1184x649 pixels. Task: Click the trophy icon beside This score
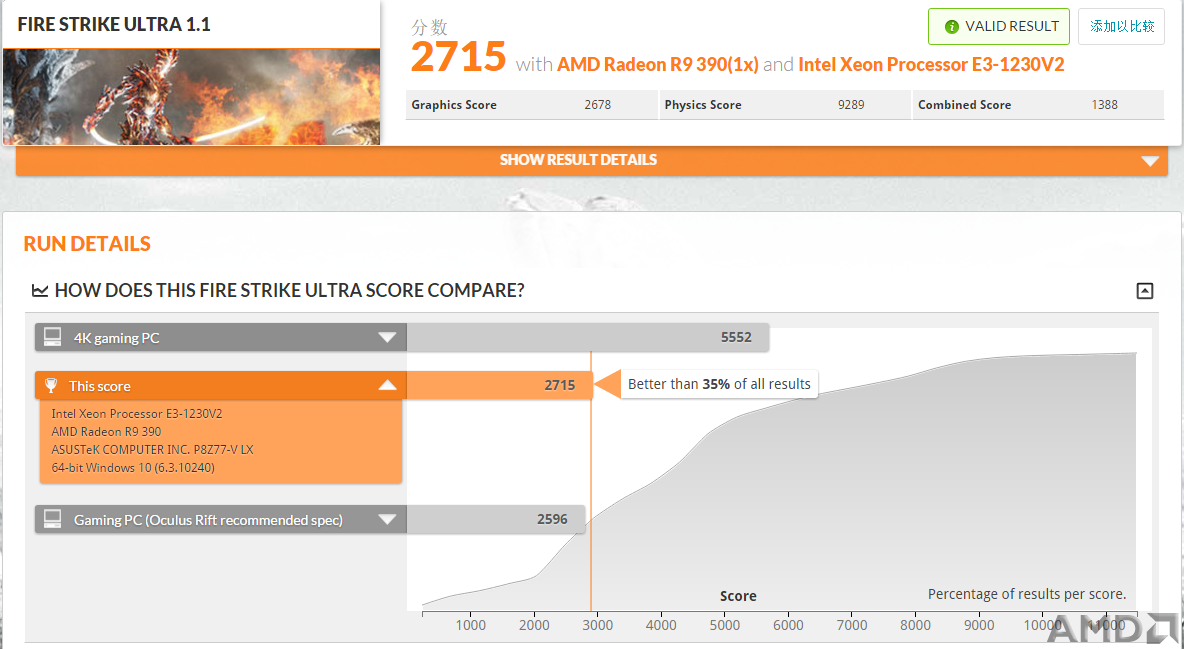[x=51, y=385]
